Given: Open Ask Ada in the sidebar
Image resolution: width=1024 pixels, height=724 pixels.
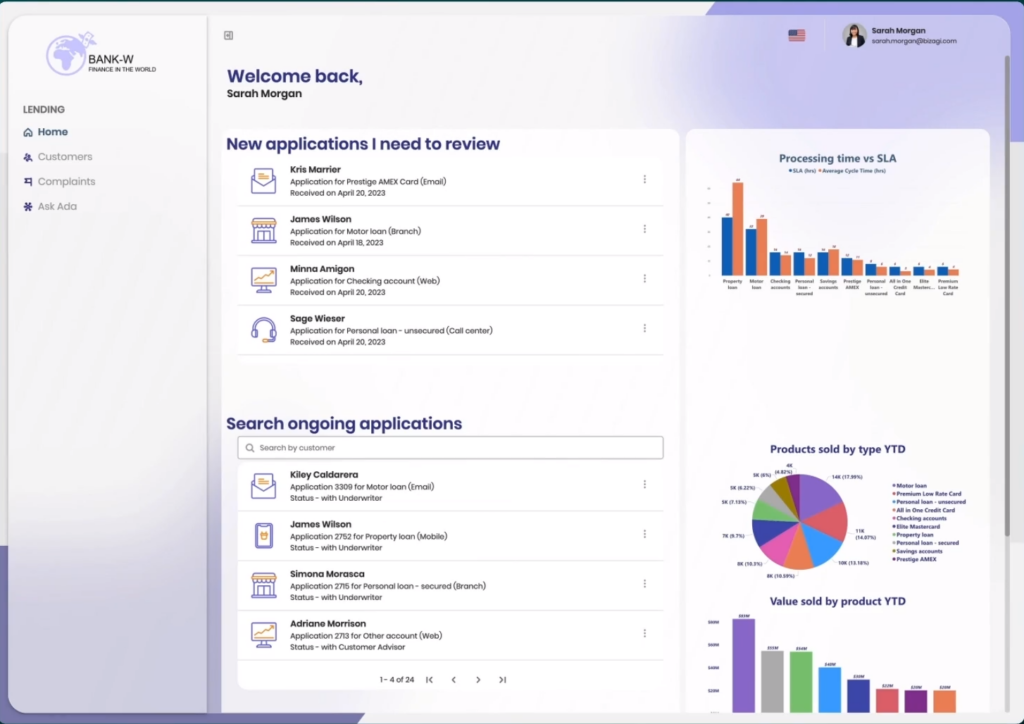Looking at the screenshot, I should (x=57, y=207).
